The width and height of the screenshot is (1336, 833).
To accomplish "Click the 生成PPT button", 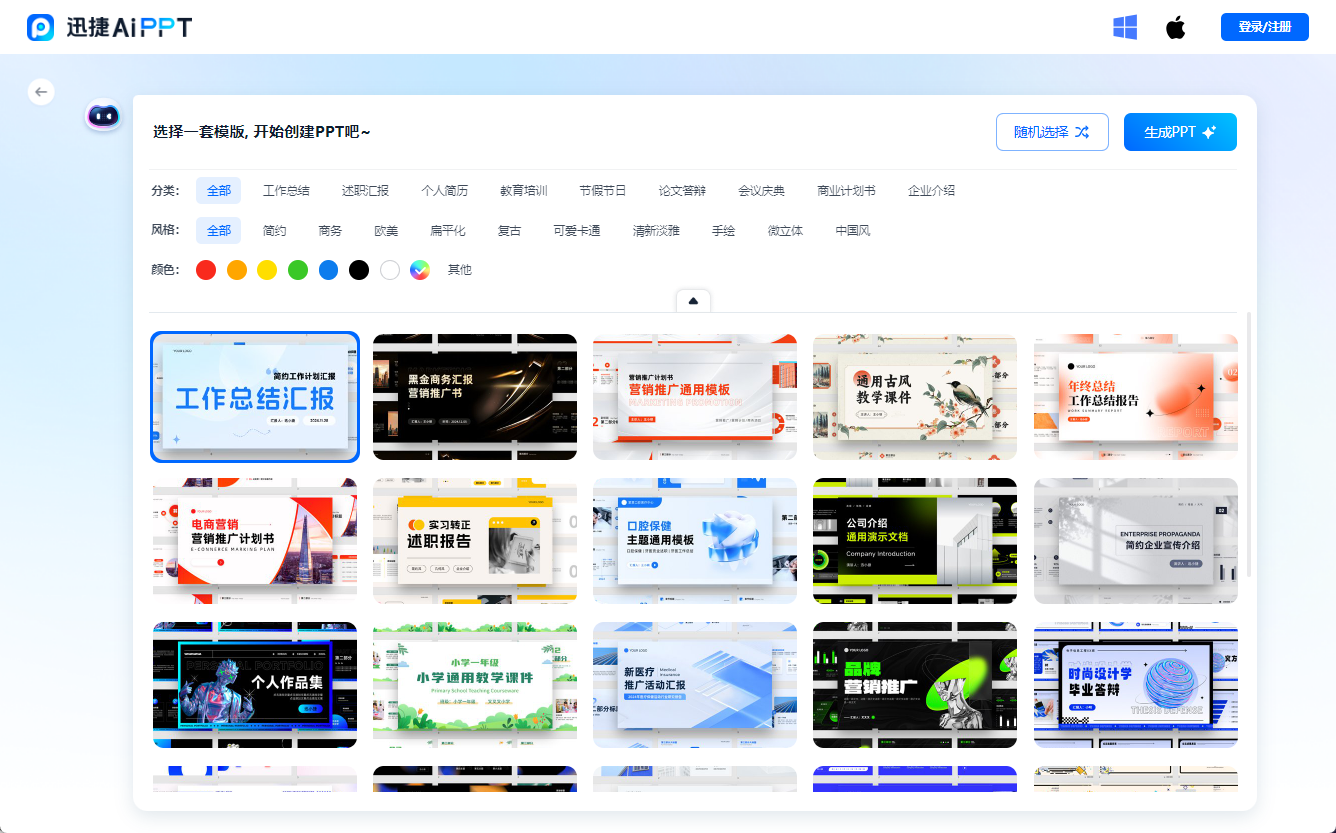I will pyautogui.click(x=1180, y=132).
